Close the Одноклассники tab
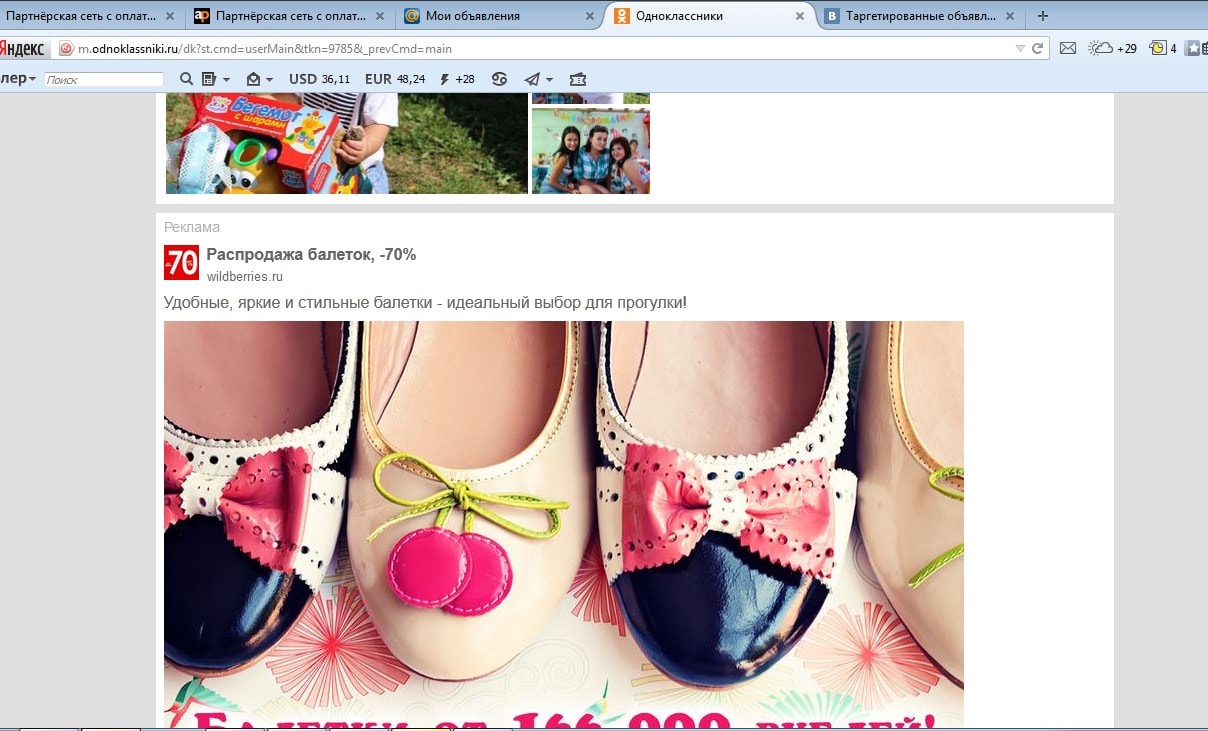The height and width of the screenshot is (731, 1208). point(799,16)
